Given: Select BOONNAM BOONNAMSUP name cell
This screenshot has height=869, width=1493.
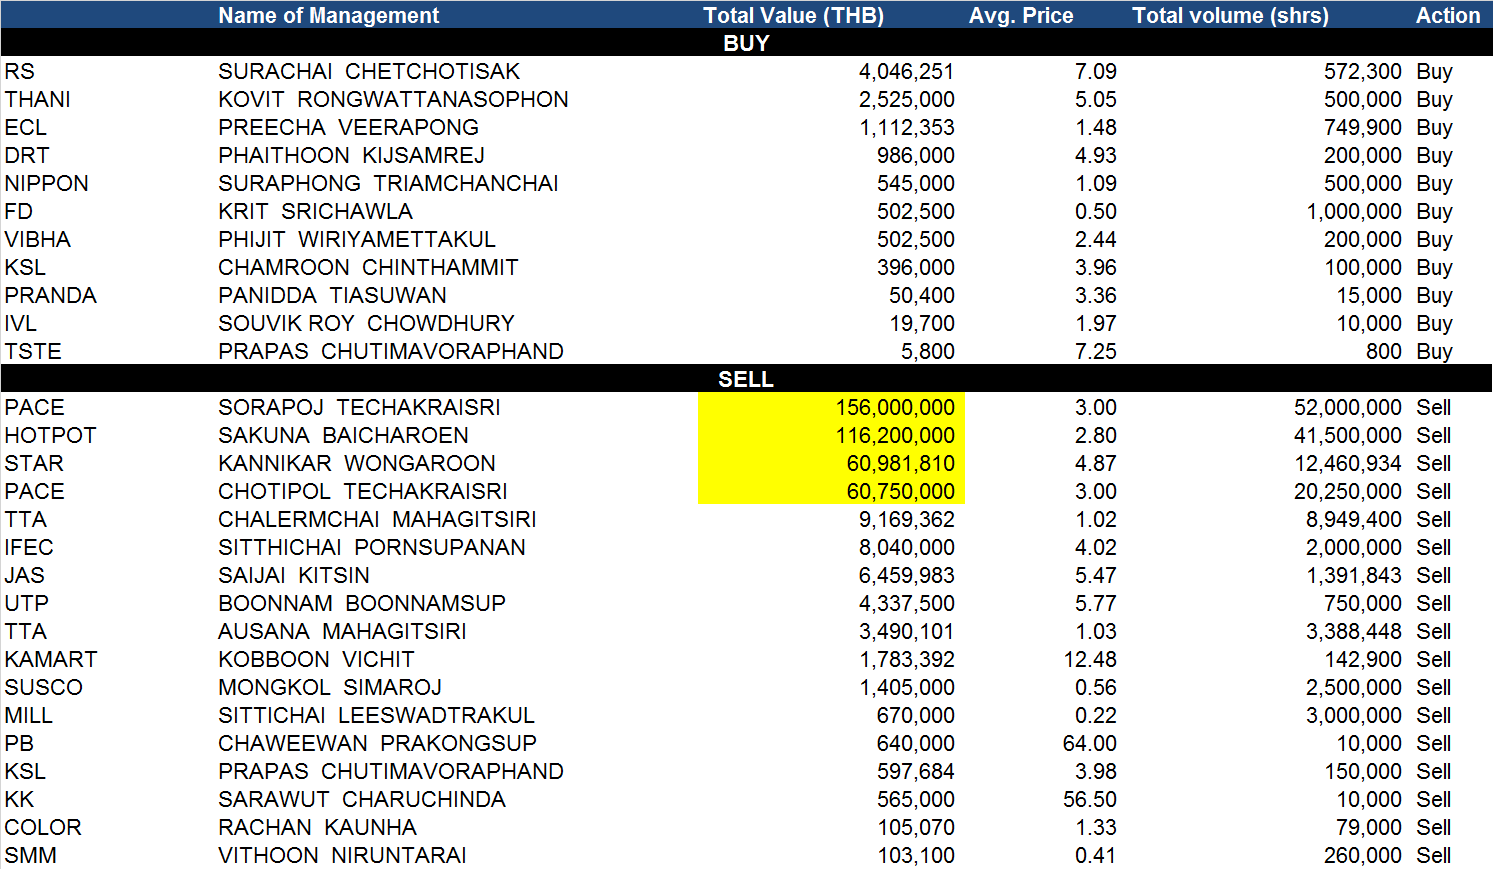Looking at the screenshot, I should pos(362,603).
